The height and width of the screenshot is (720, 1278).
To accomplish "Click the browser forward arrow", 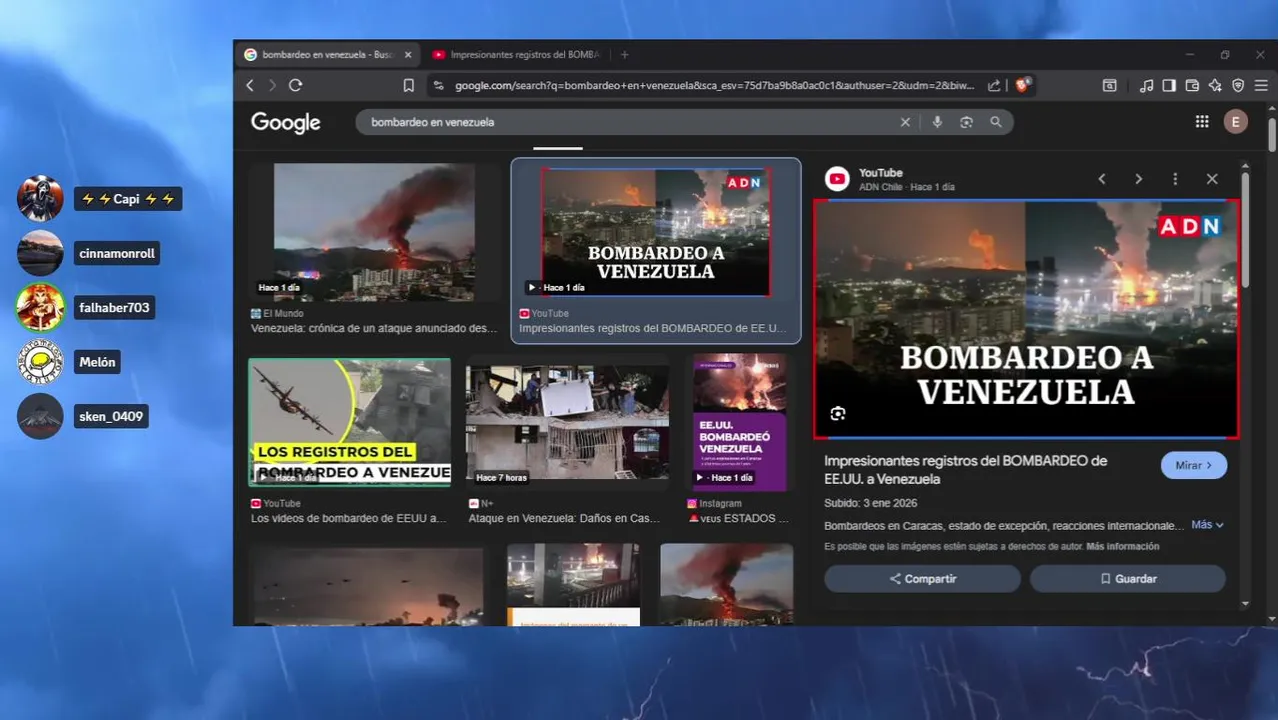I will click(272, 86).
